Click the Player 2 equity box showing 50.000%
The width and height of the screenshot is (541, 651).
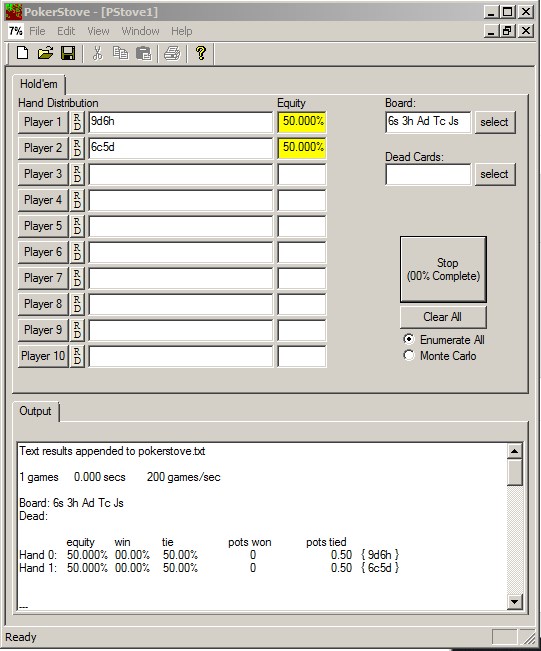click(302, 148)
